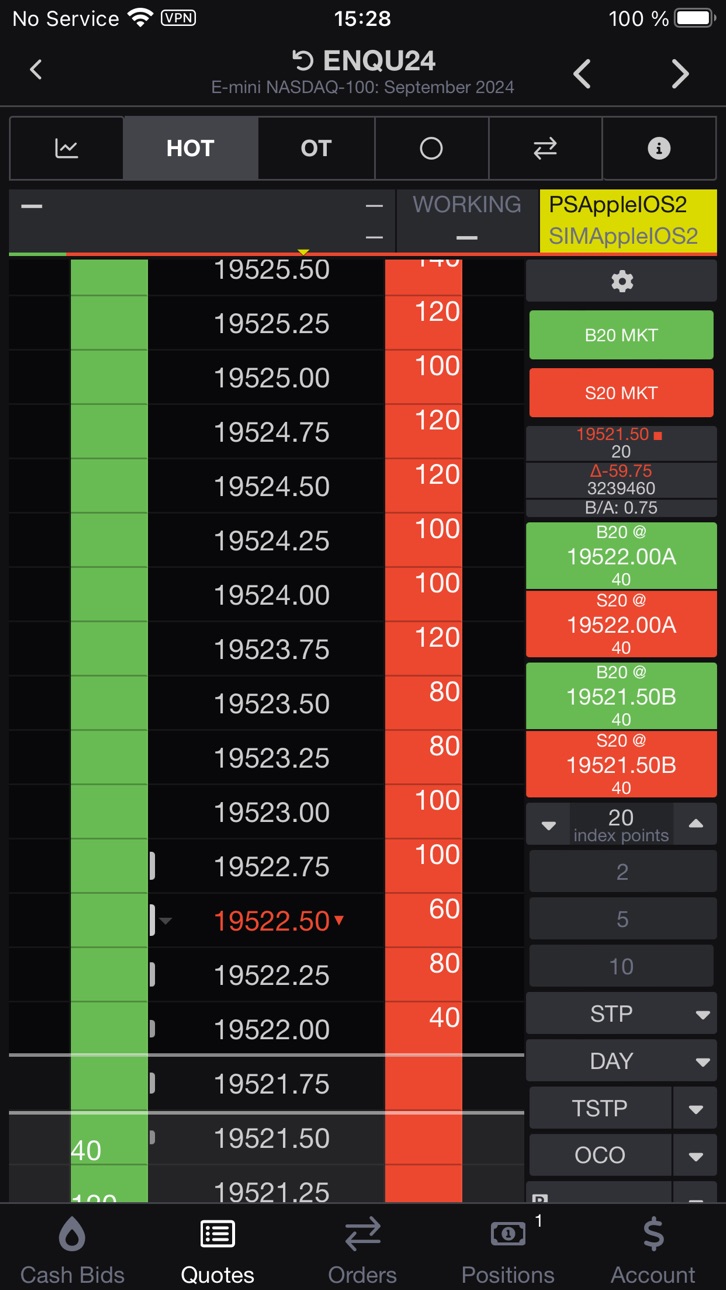Screen dimensions: 726x1290
Task: Switch to the OT tab
Action: 316,148
